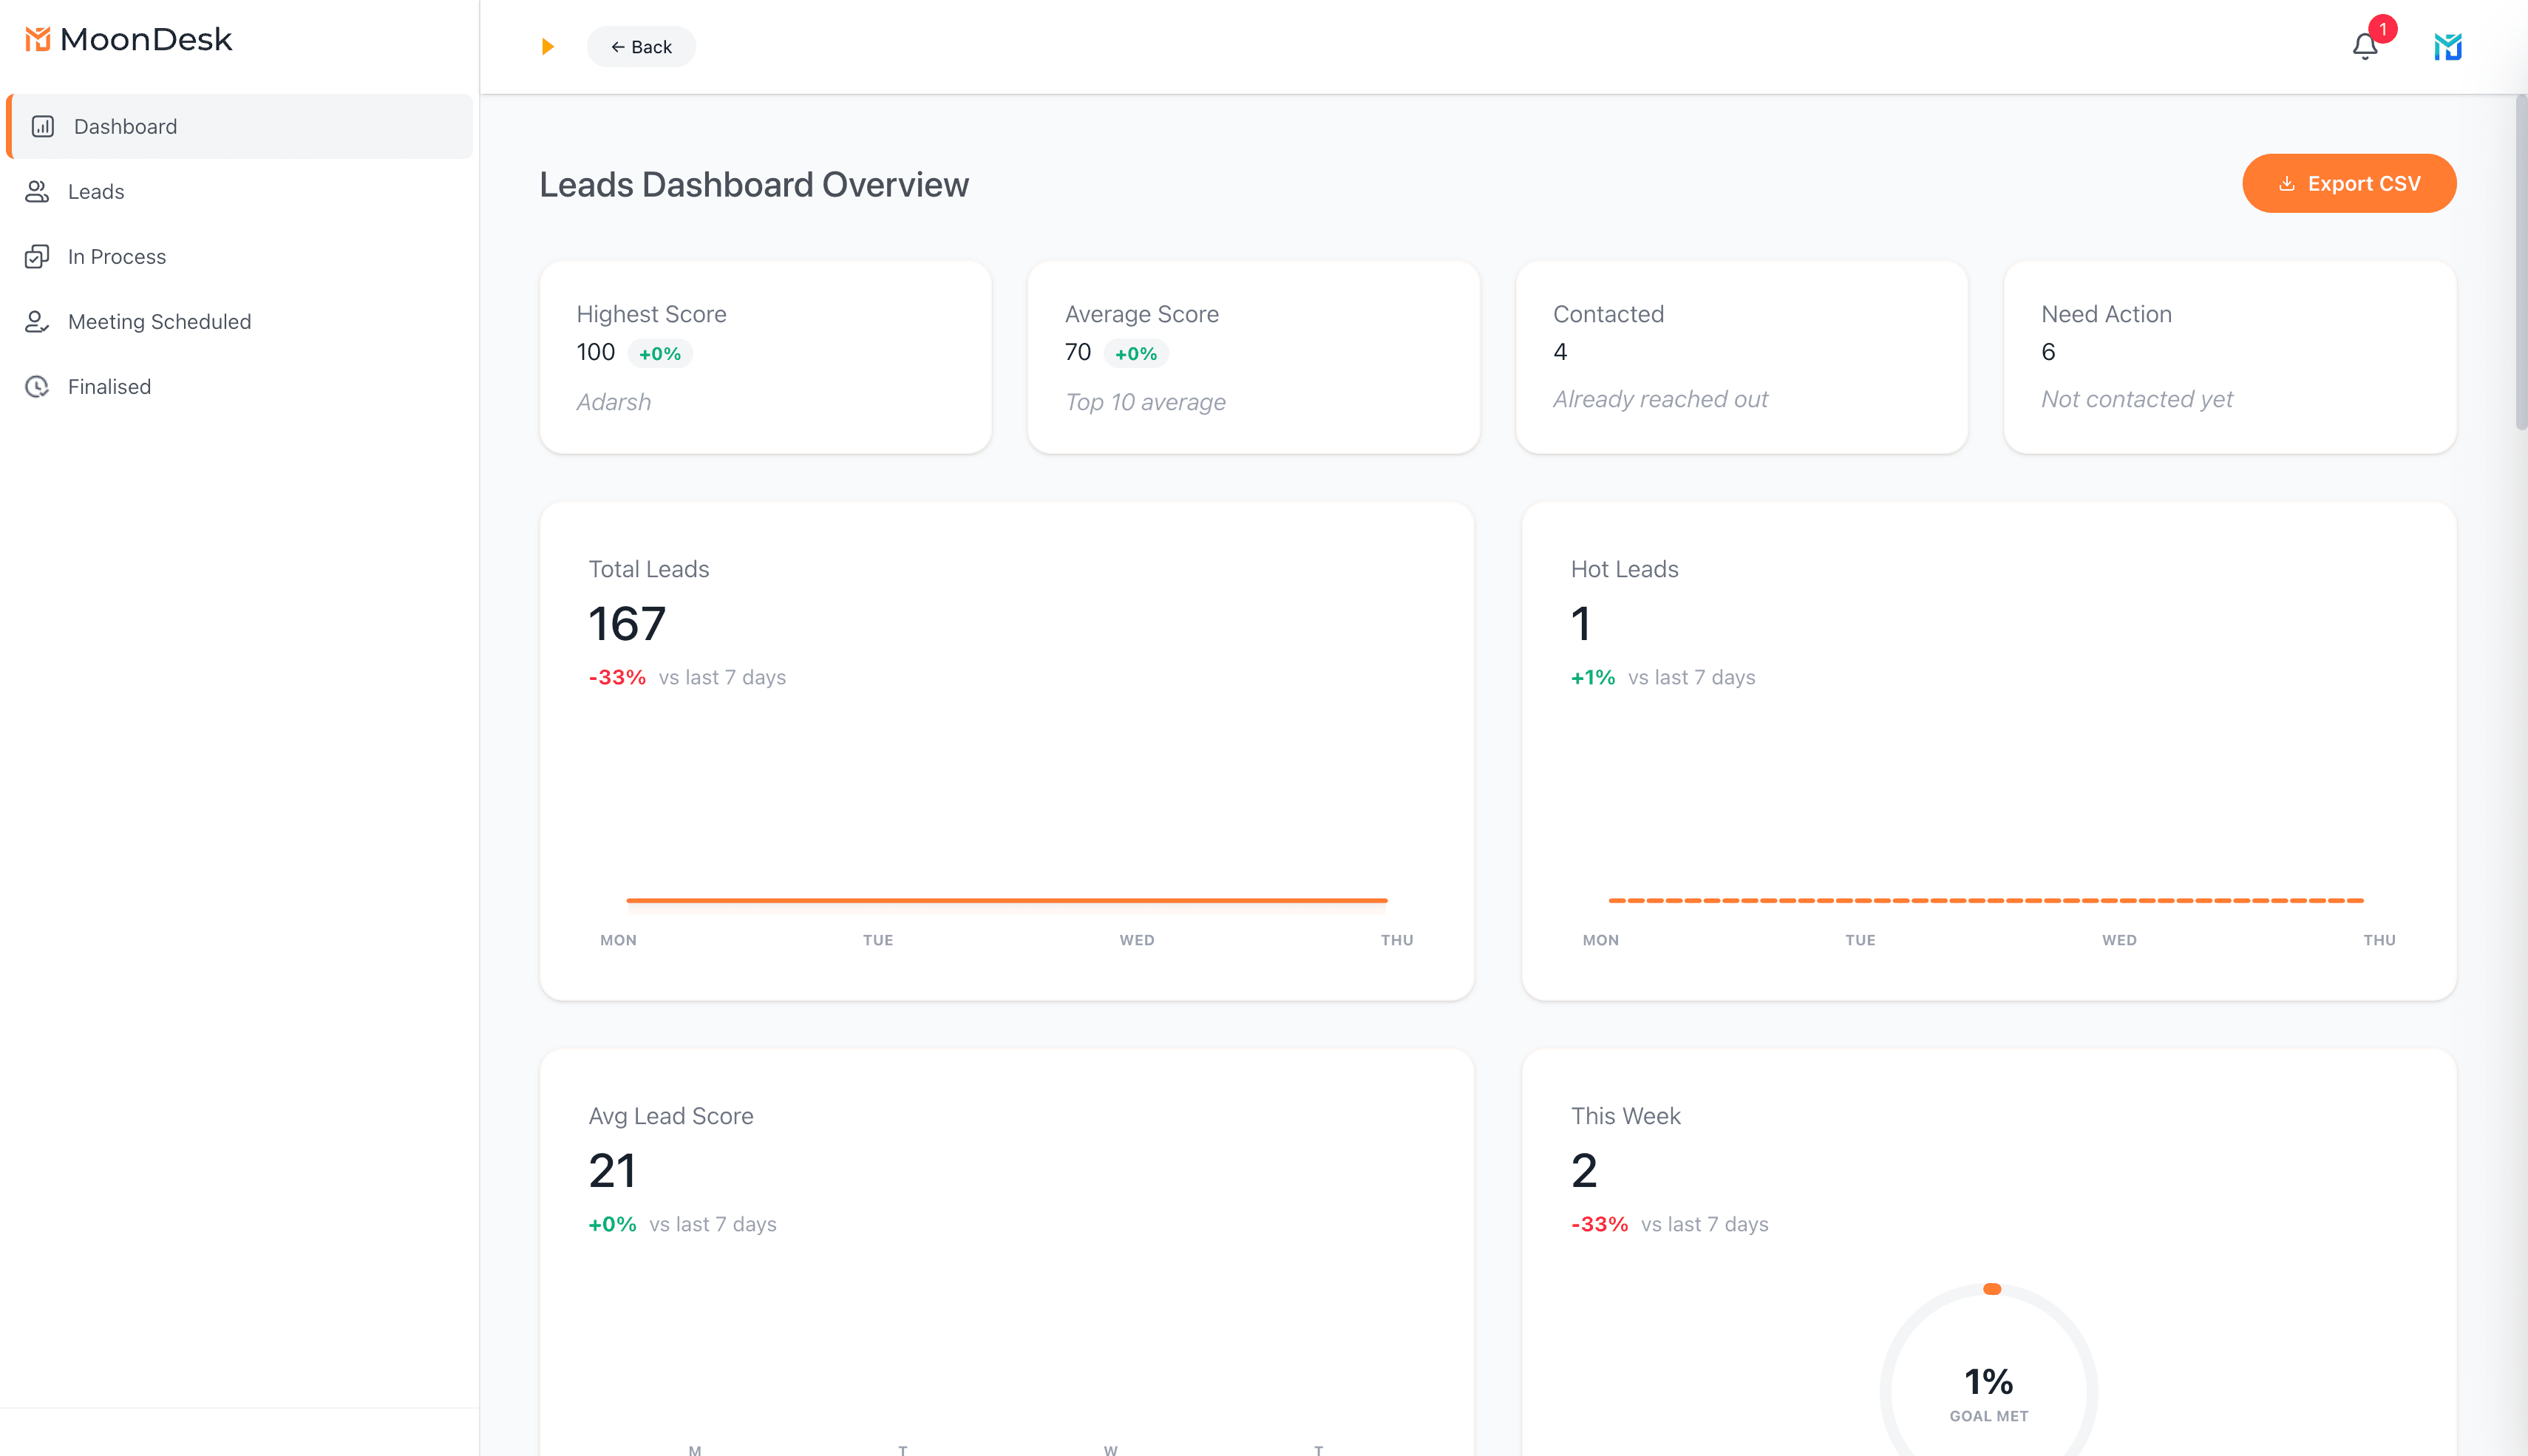Image resolution: width=2528 pixels, height=1456 pixels.
Task: Click WED label on Hot Leads chart
Action: (x=2119, y=940)
